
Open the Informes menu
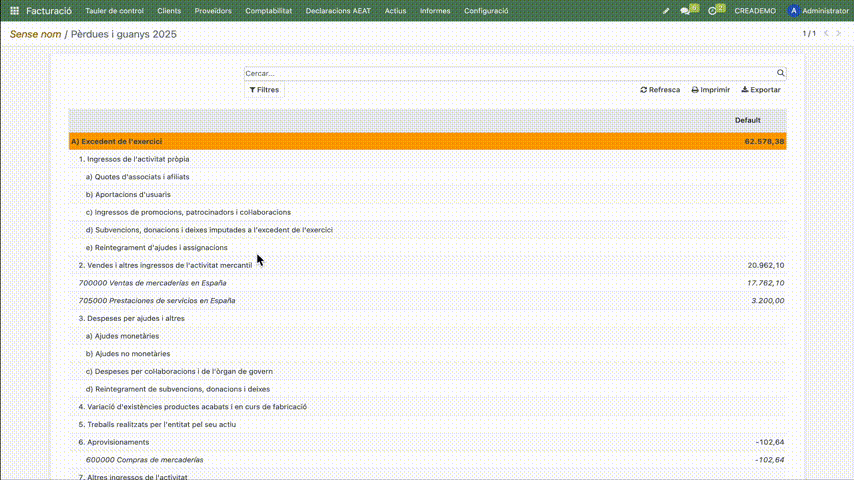434,11
